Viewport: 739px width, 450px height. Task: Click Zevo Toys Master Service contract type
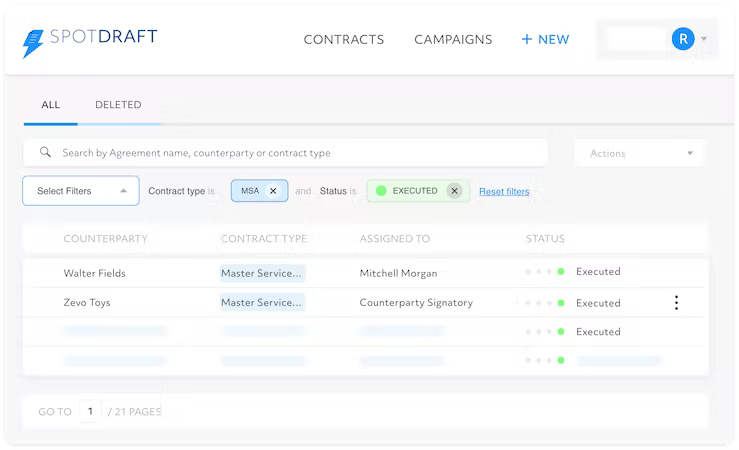point(262,303)
